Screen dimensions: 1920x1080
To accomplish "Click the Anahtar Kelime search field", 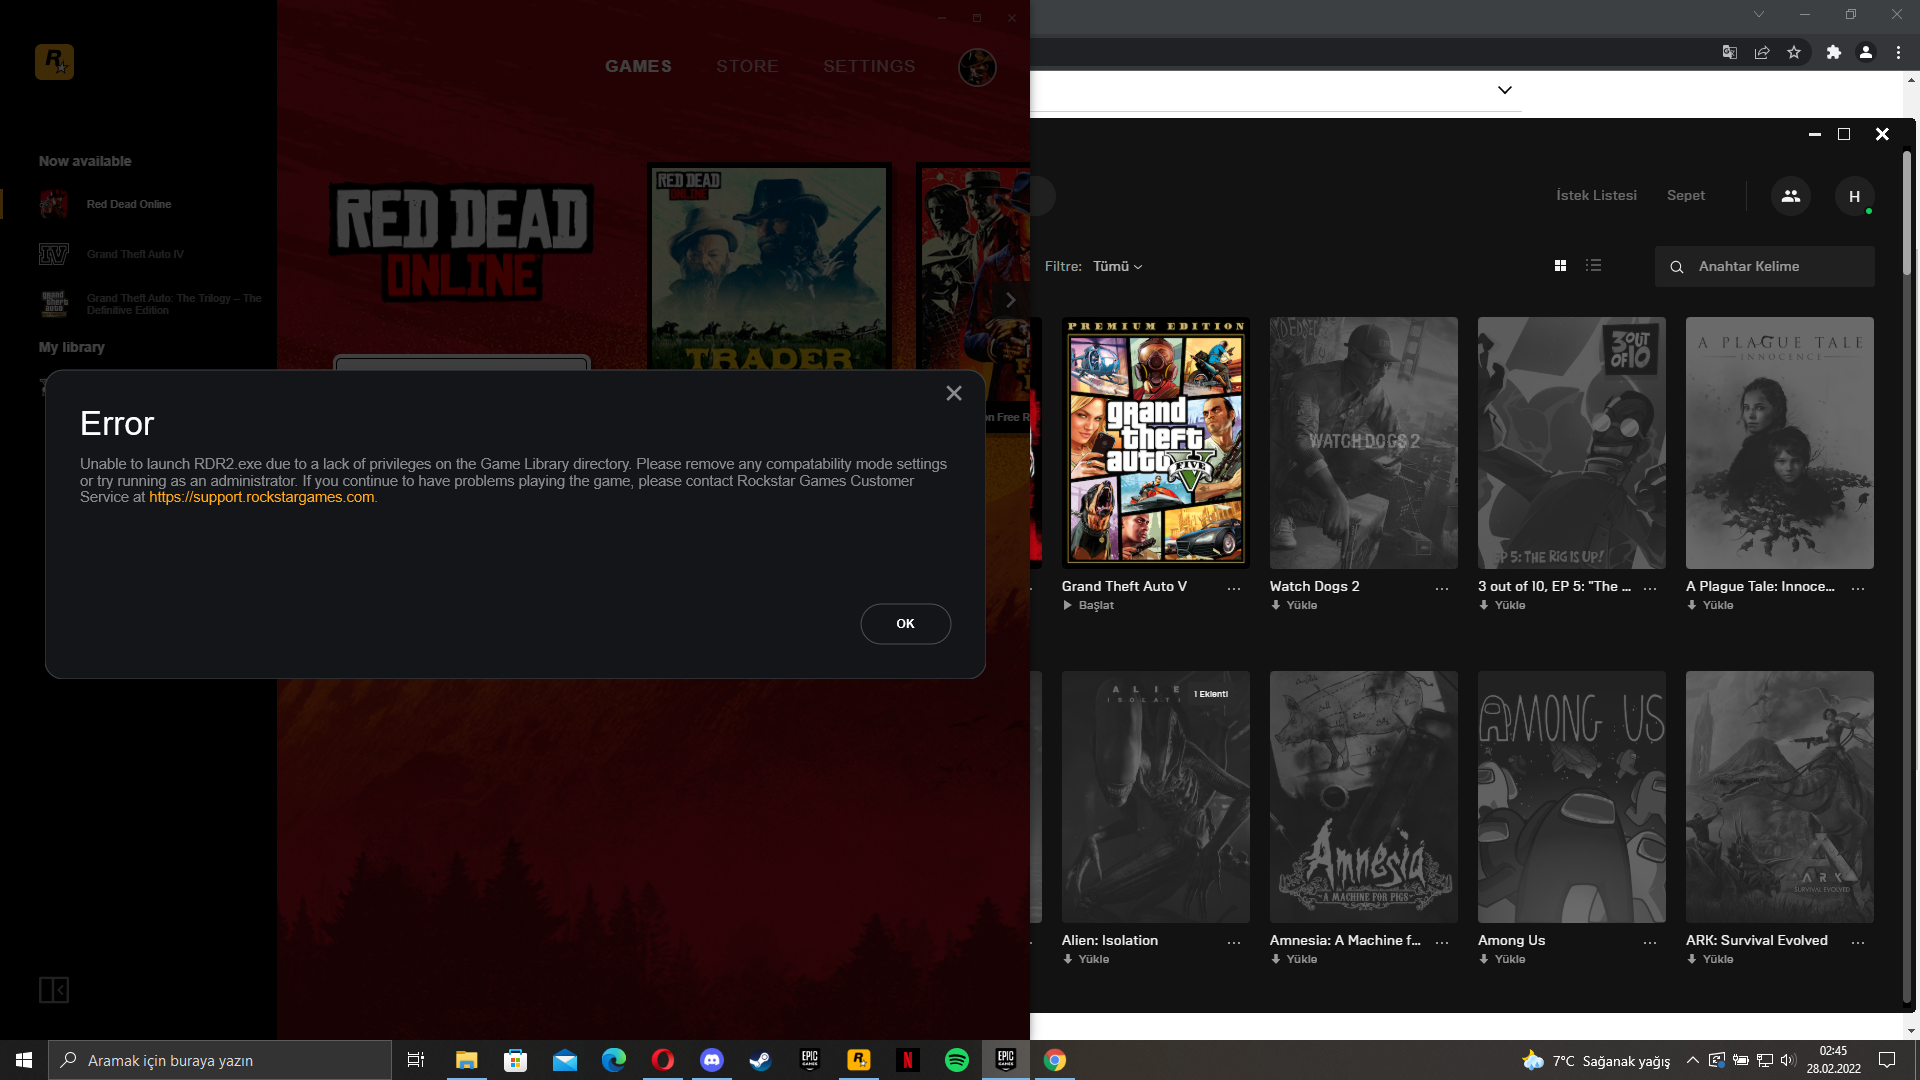I will click(1770, 266).
